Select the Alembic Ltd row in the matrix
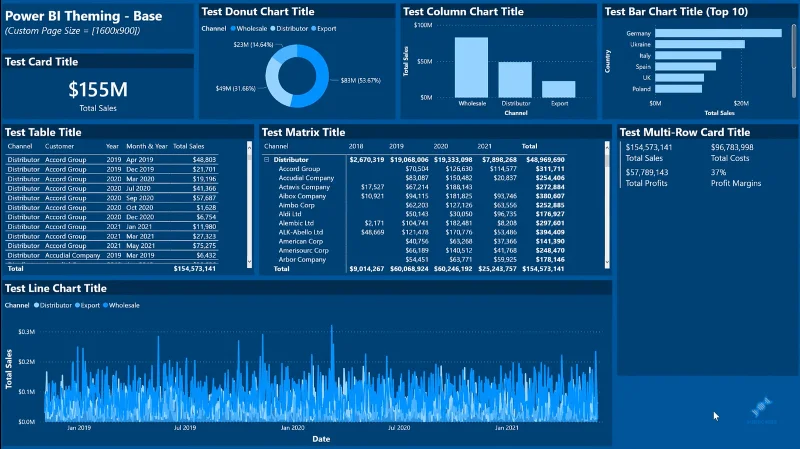Screen dimensions: 800x449 coord(296,223)
